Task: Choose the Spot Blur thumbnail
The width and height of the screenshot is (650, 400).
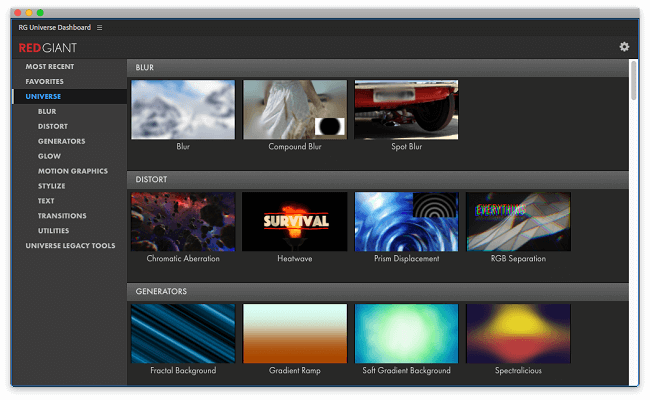Action: [x=406, y=109]
